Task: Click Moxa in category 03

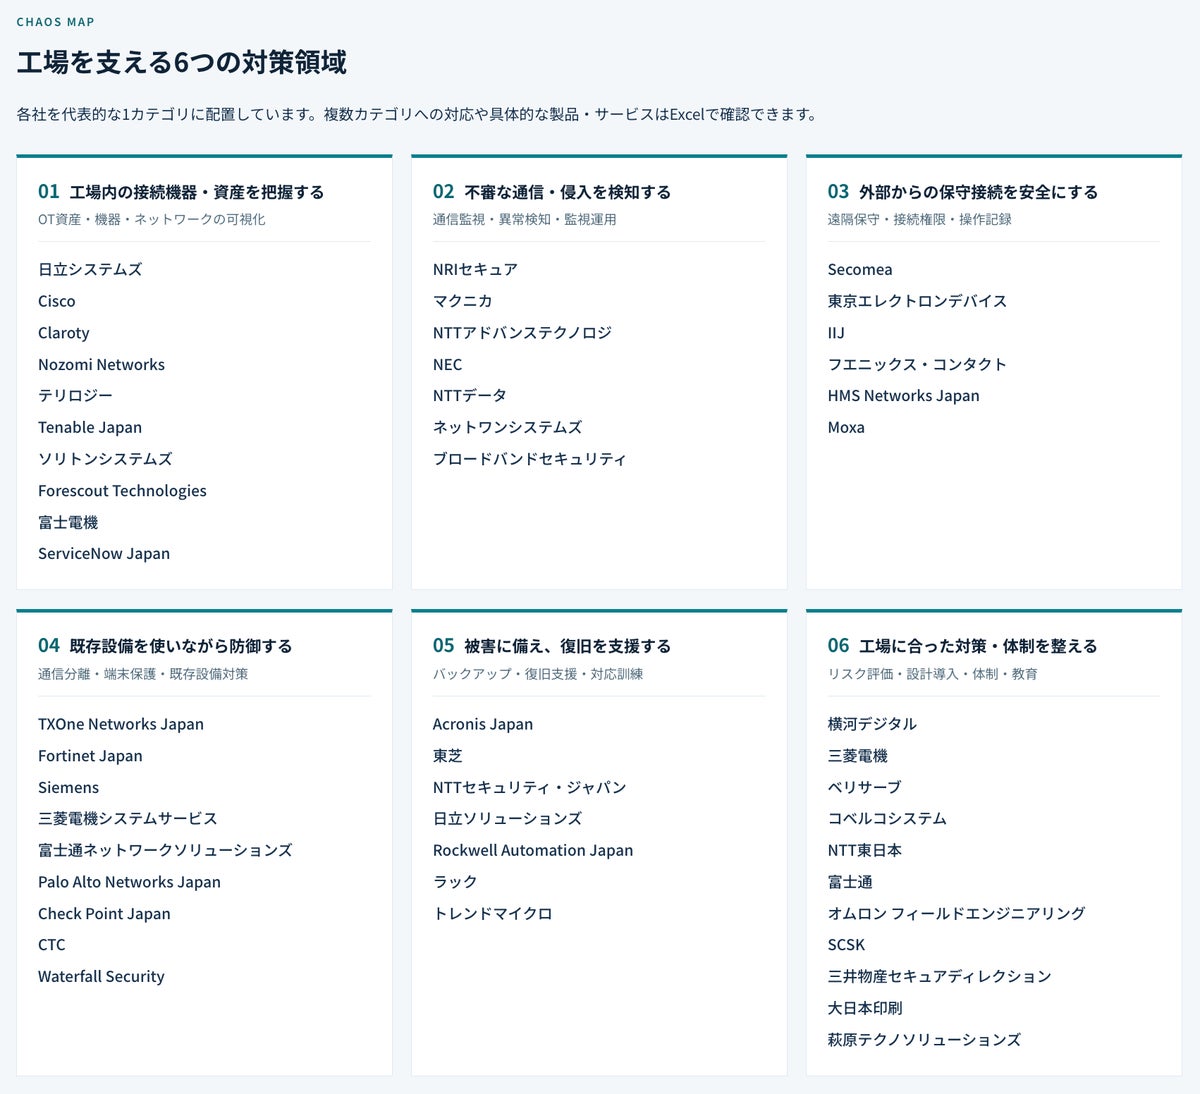Action: [846, 427]
